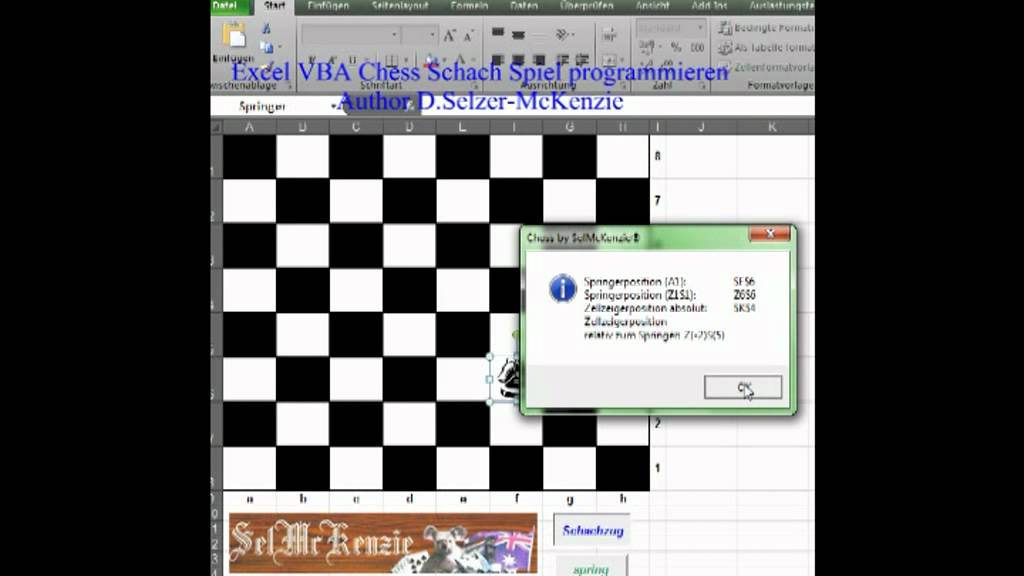This screenshot has width=1024, height=576.
Task: Open Als Tabelle formatieren
Action: click(765, 48)
